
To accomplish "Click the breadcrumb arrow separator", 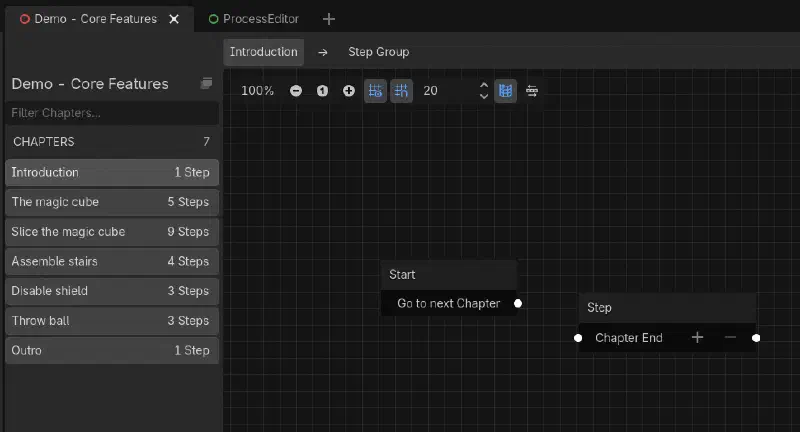I will click(x=322, y=52).
